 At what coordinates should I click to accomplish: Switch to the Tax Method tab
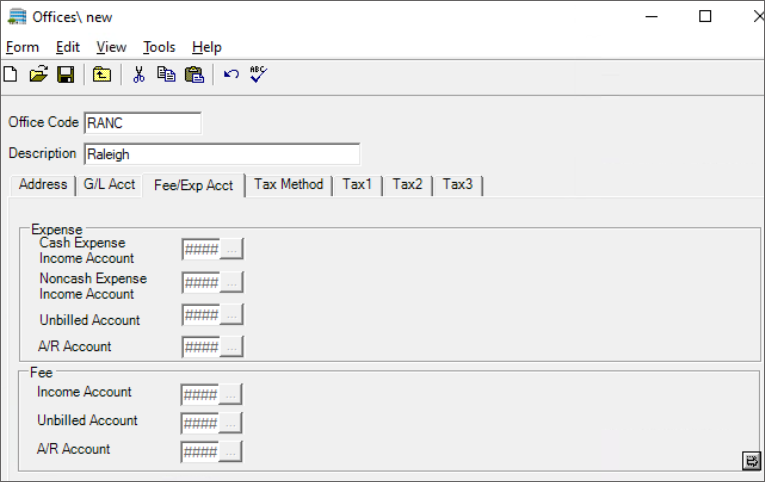pyautogui.click(x=288, y=185)
